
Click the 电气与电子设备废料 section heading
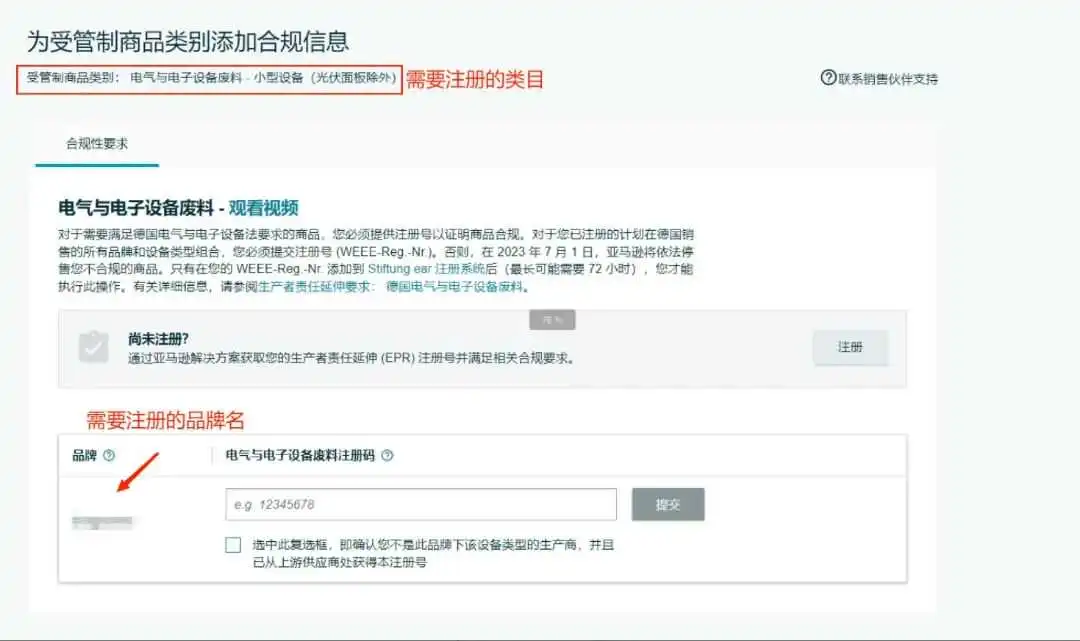[x=136, y=208]
